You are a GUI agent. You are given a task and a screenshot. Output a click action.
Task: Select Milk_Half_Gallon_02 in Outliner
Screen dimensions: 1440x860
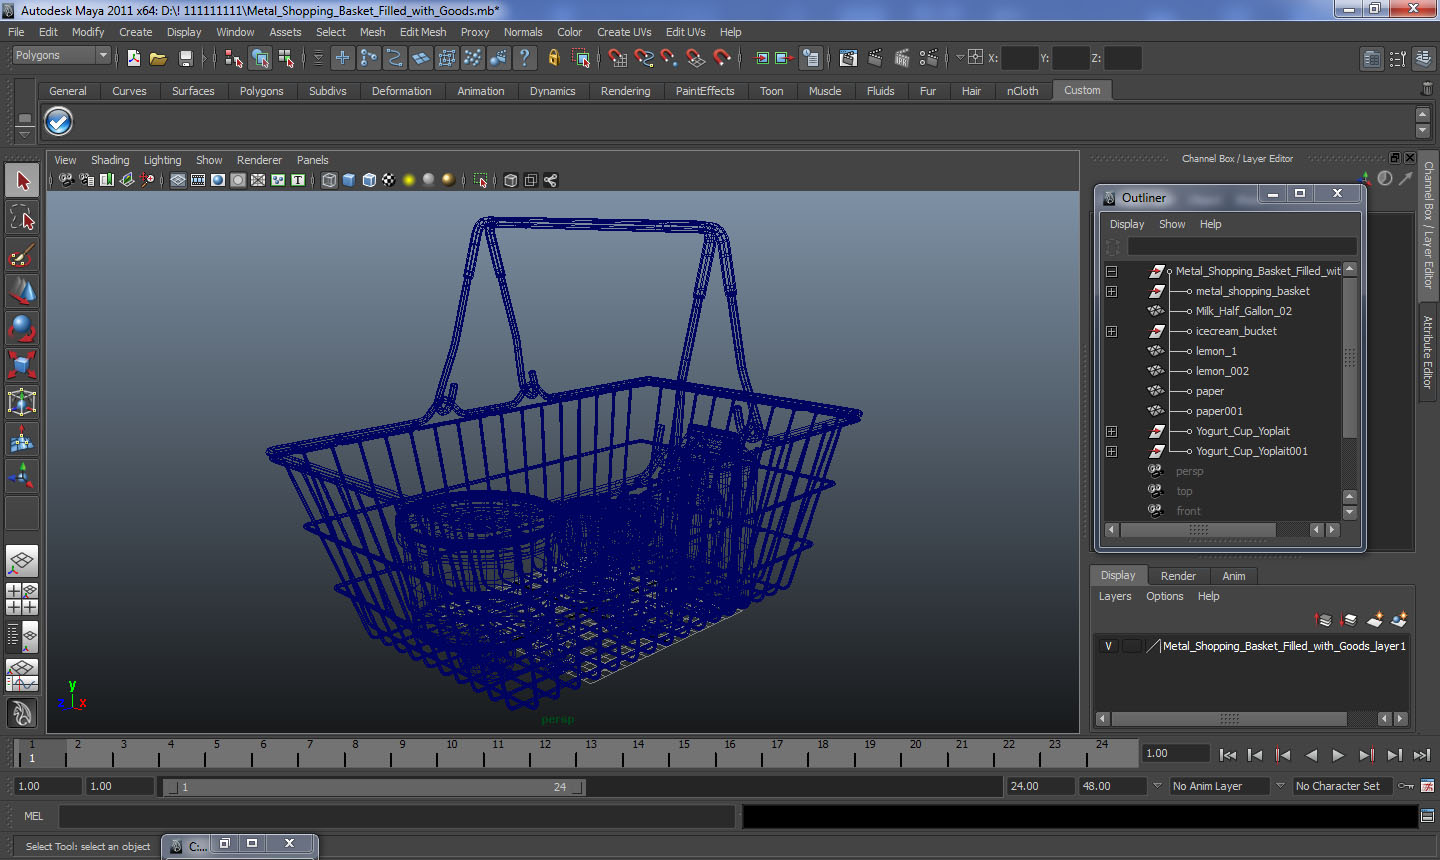coord(1243,311)
